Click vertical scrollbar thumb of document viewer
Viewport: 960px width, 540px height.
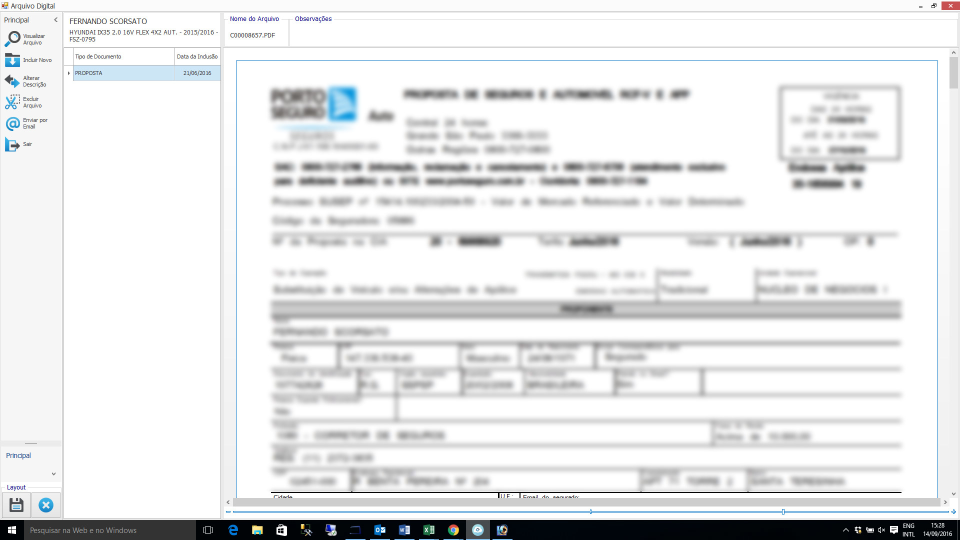tap(954, 73)
